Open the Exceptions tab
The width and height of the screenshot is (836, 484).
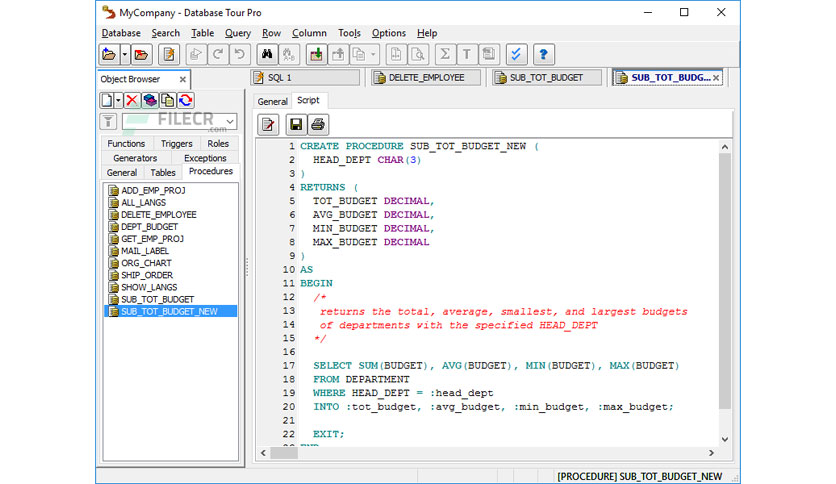point(205,158)
